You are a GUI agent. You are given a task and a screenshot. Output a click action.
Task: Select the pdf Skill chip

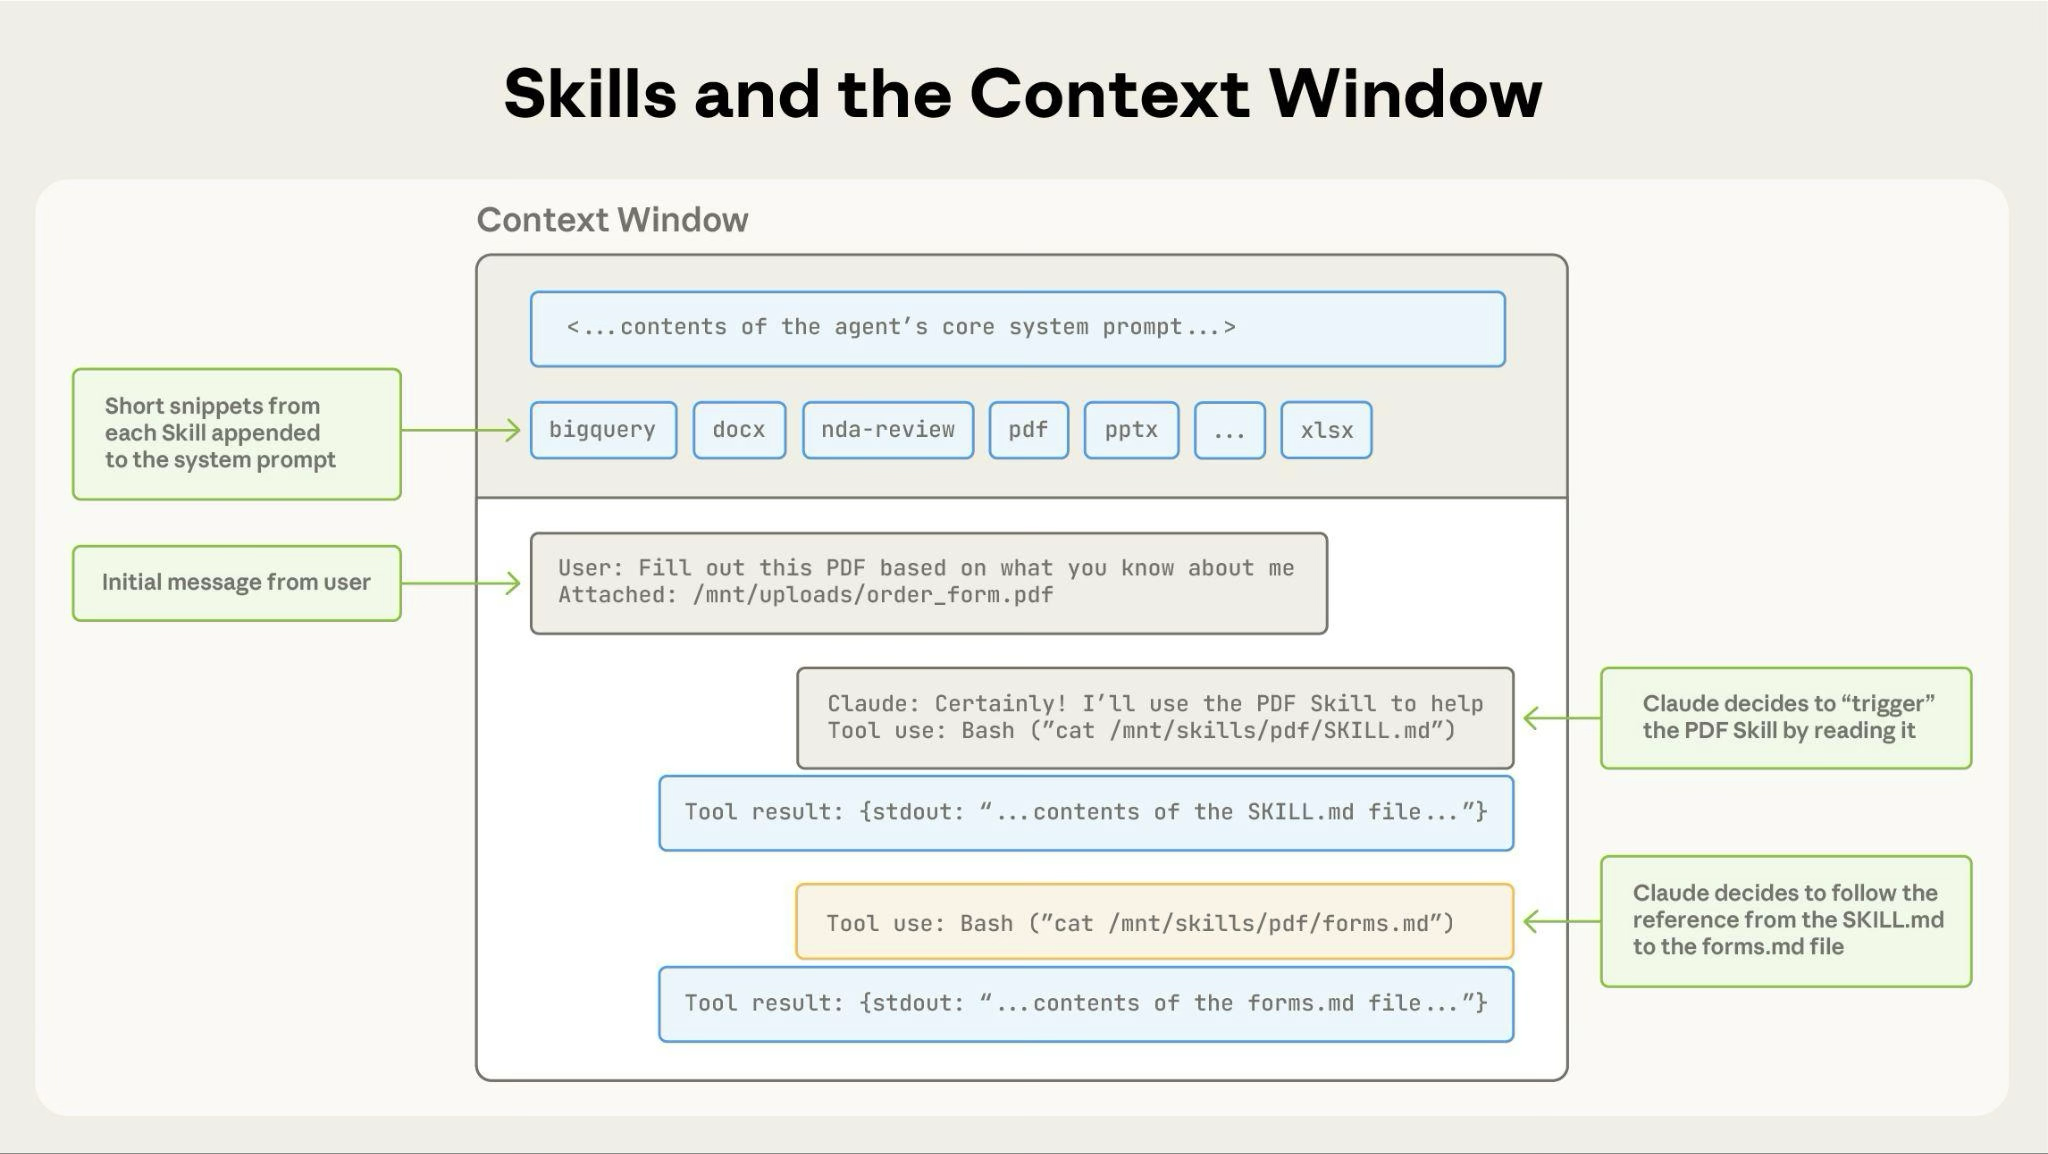pos(1028,430)
